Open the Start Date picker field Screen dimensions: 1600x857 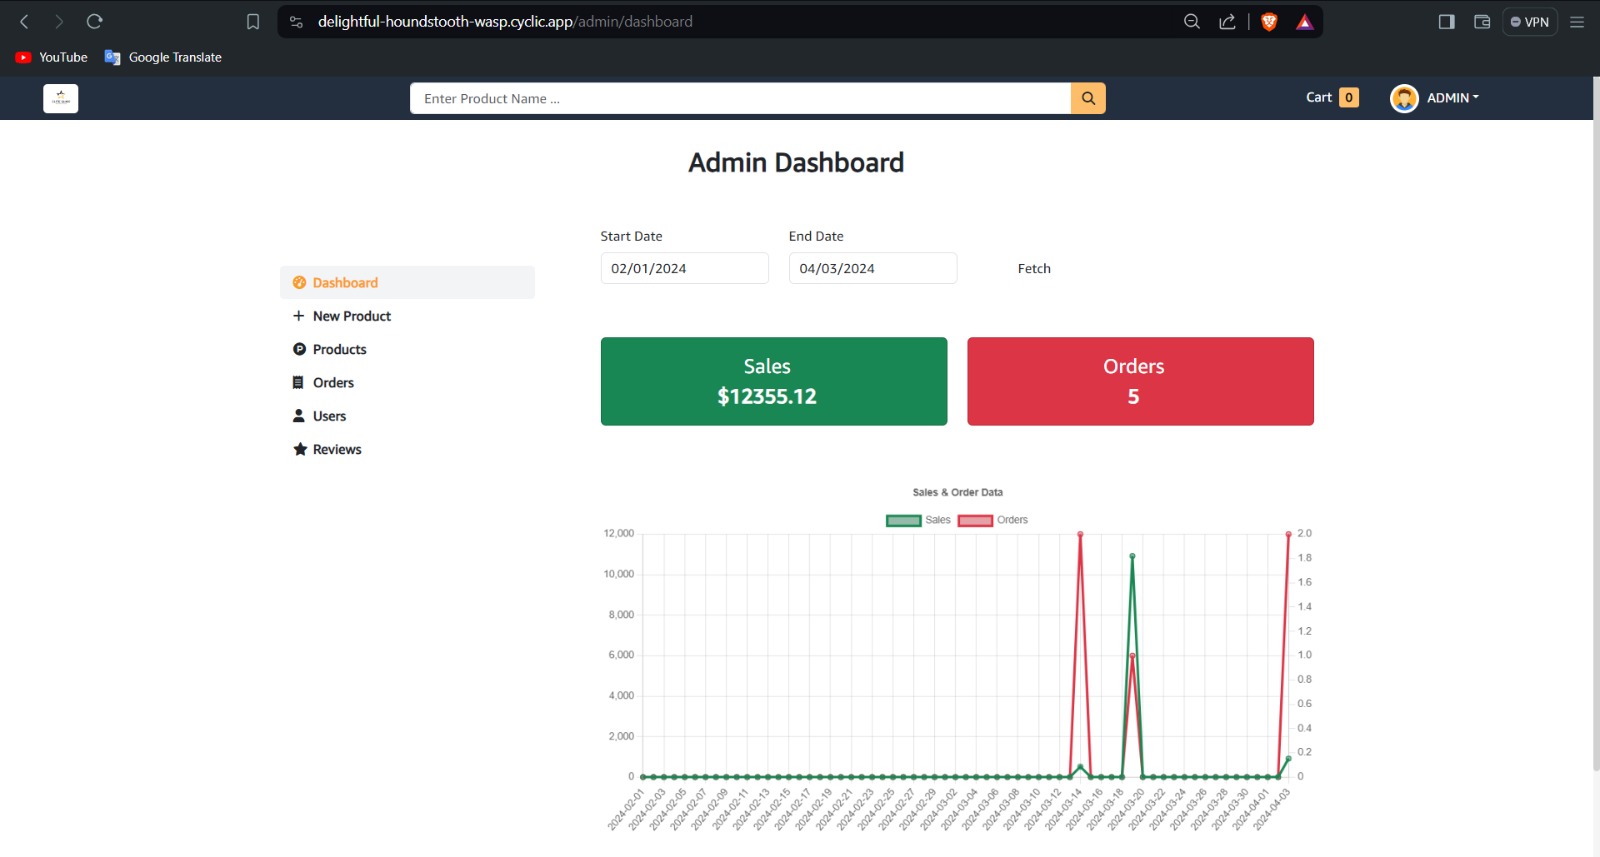click(685, 268)
